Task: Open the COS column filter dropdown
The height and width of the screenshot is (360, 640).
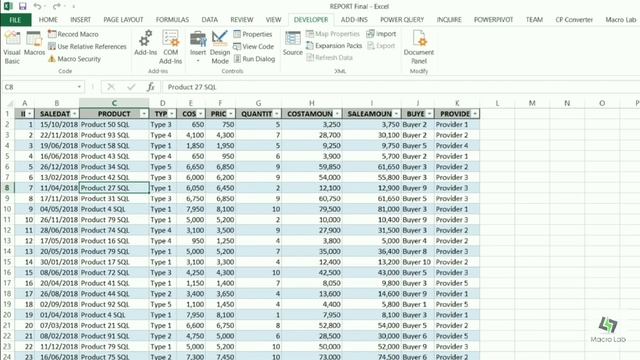Action: [200, 114]
